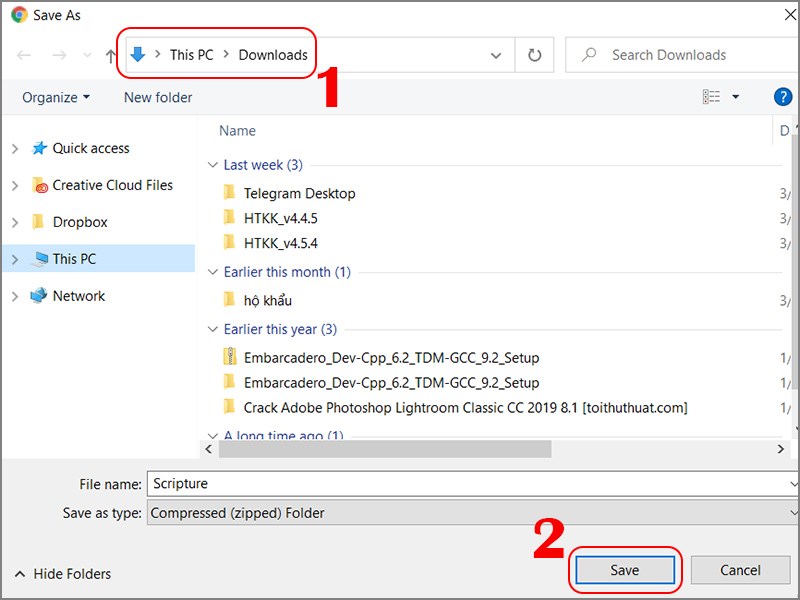Sort by the Name column header
The height and width of the screenshot is (600, 800).
tap(237, 131)
